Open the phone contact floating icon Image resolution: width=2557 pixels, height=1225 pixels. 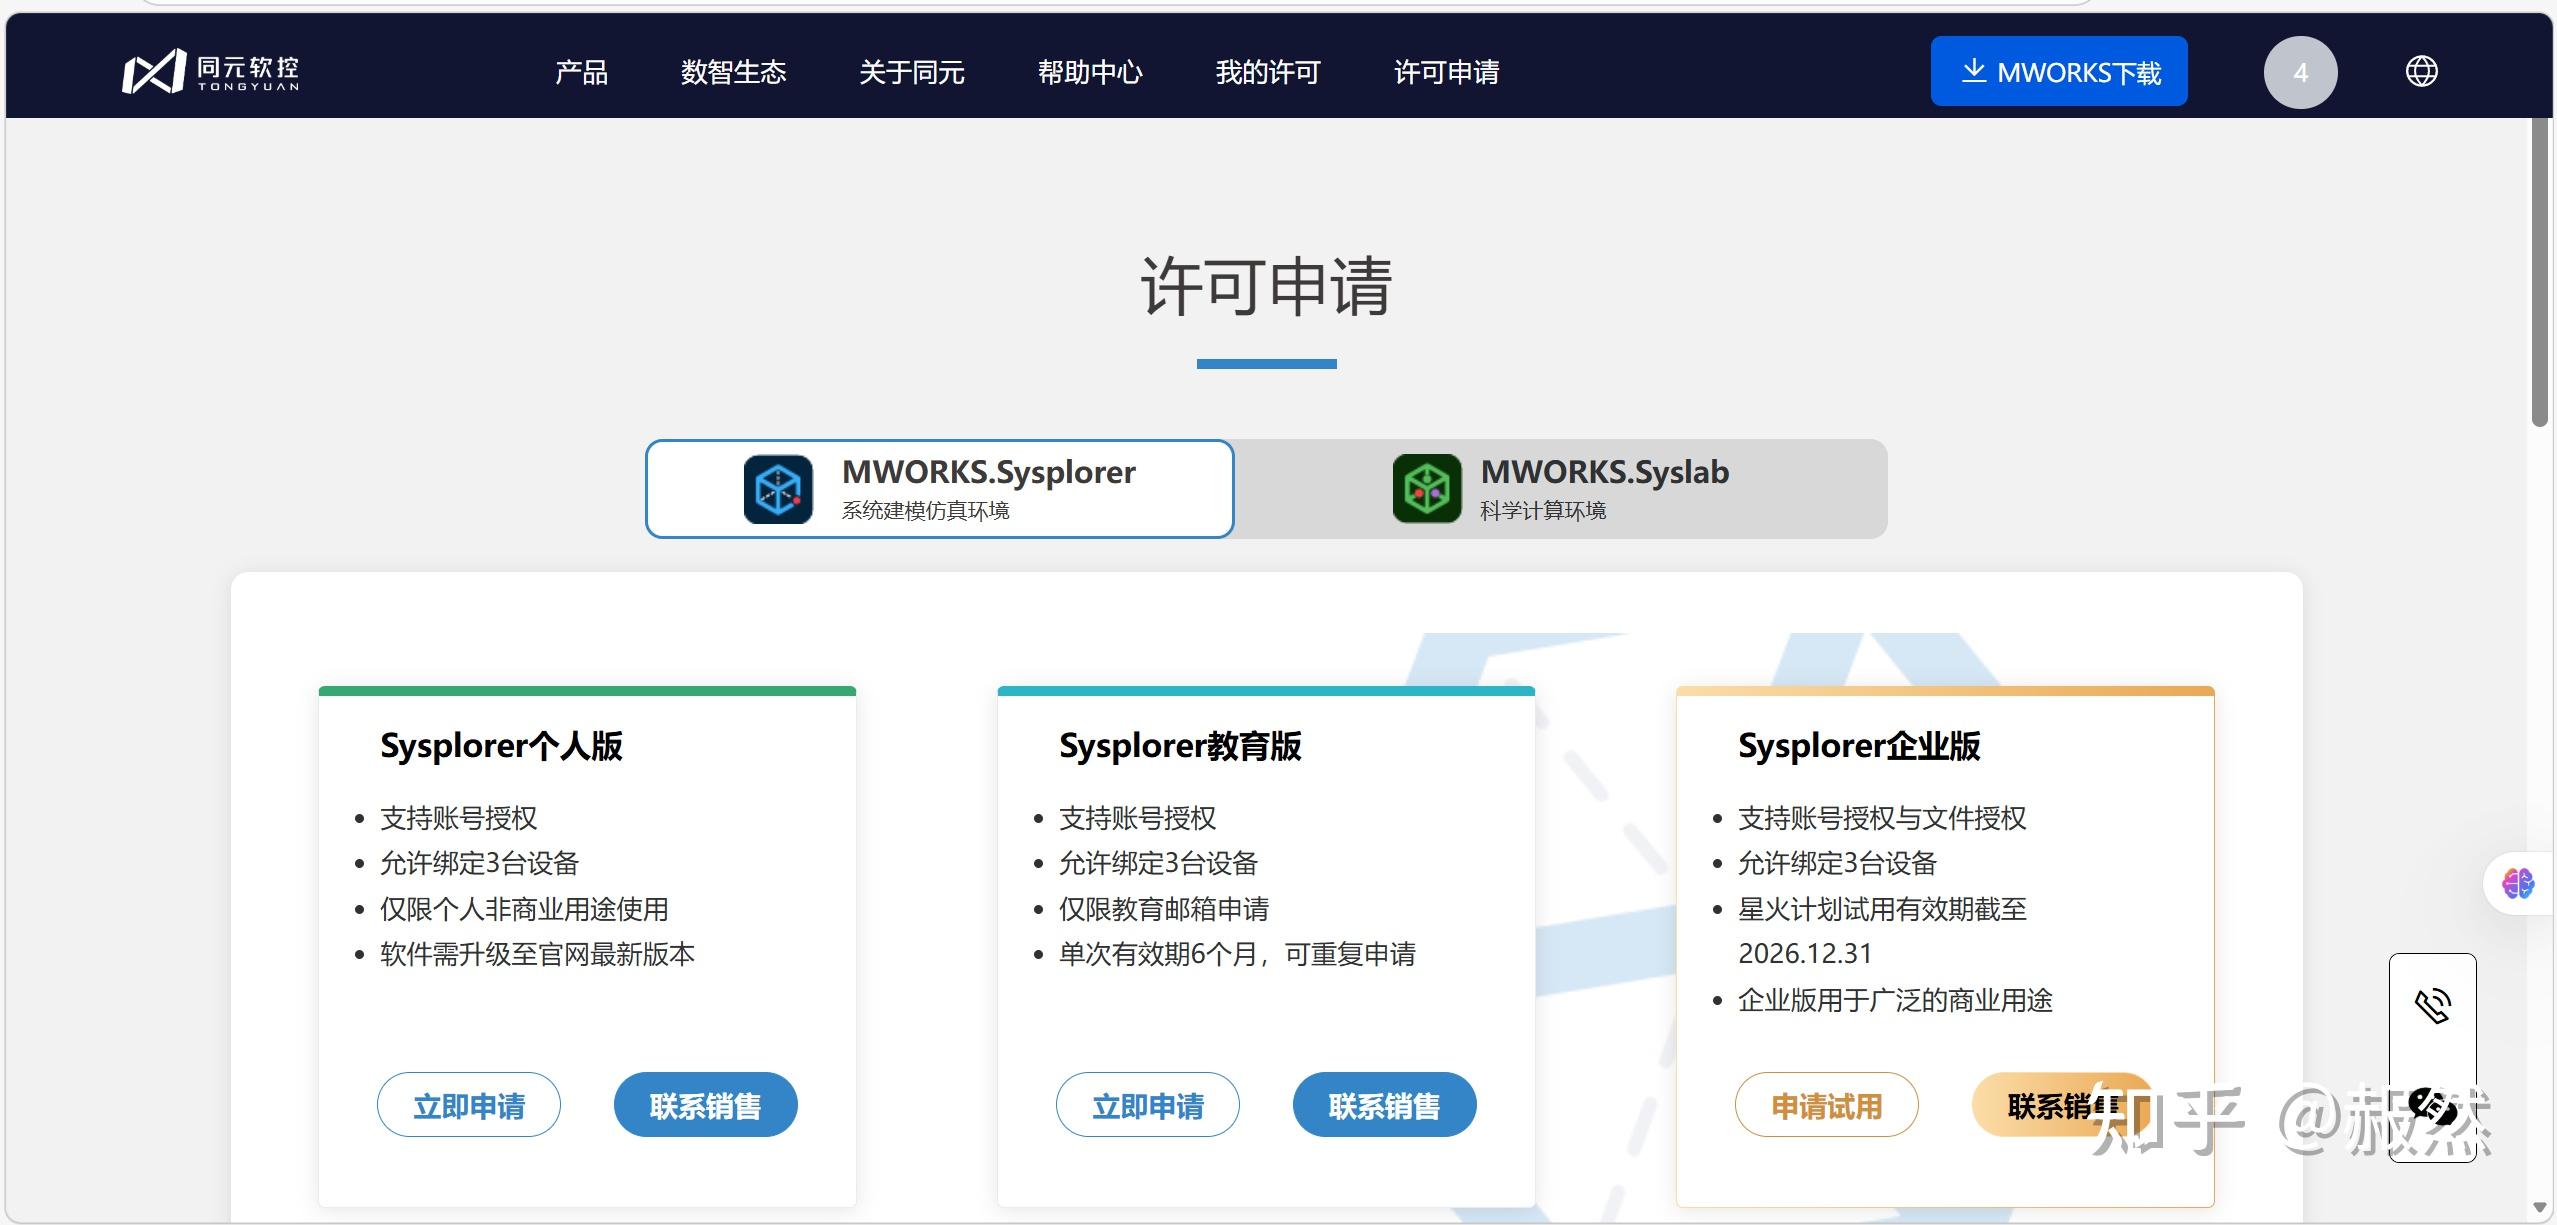point(2432,1006)
